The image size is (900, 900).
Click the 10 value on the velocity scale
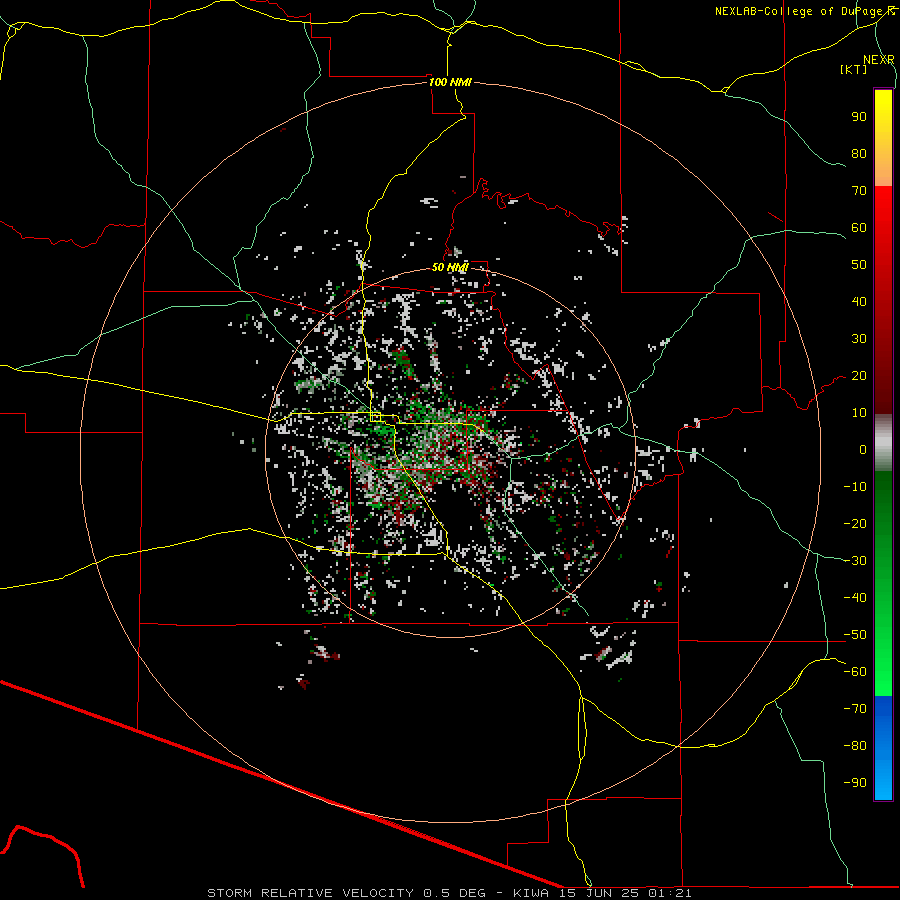click(859, 413)
